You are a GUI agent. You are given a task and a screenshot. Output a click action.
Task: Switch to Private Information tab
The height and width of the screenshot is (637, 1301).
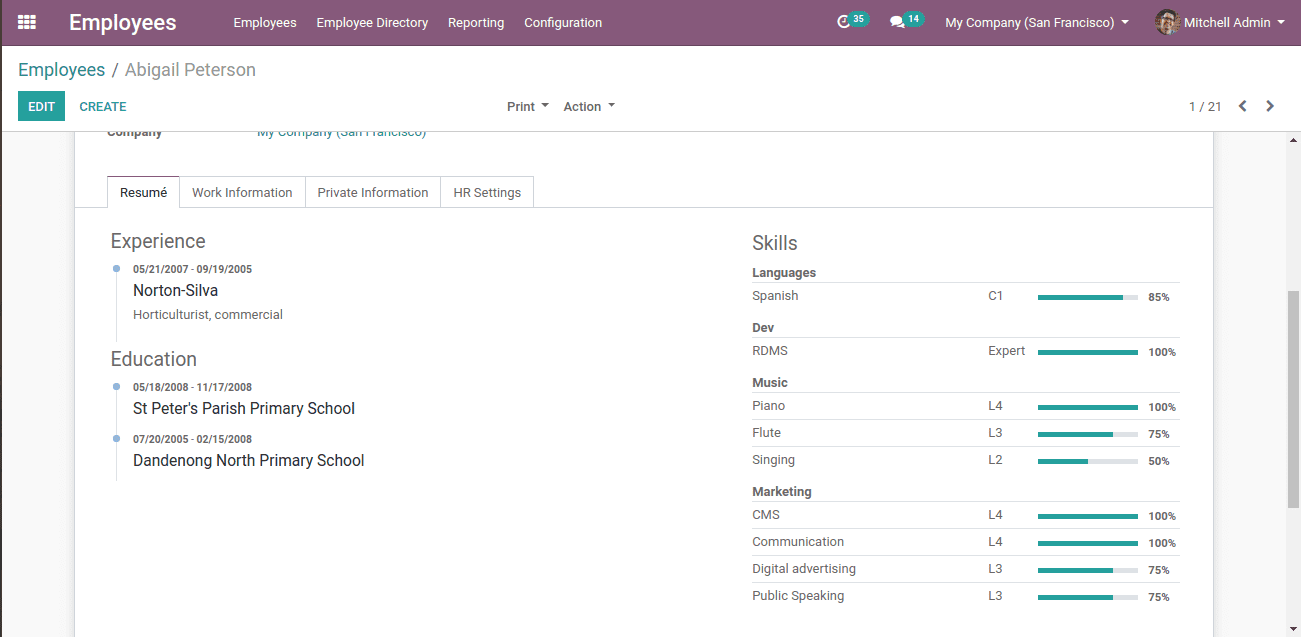[373, 192]
